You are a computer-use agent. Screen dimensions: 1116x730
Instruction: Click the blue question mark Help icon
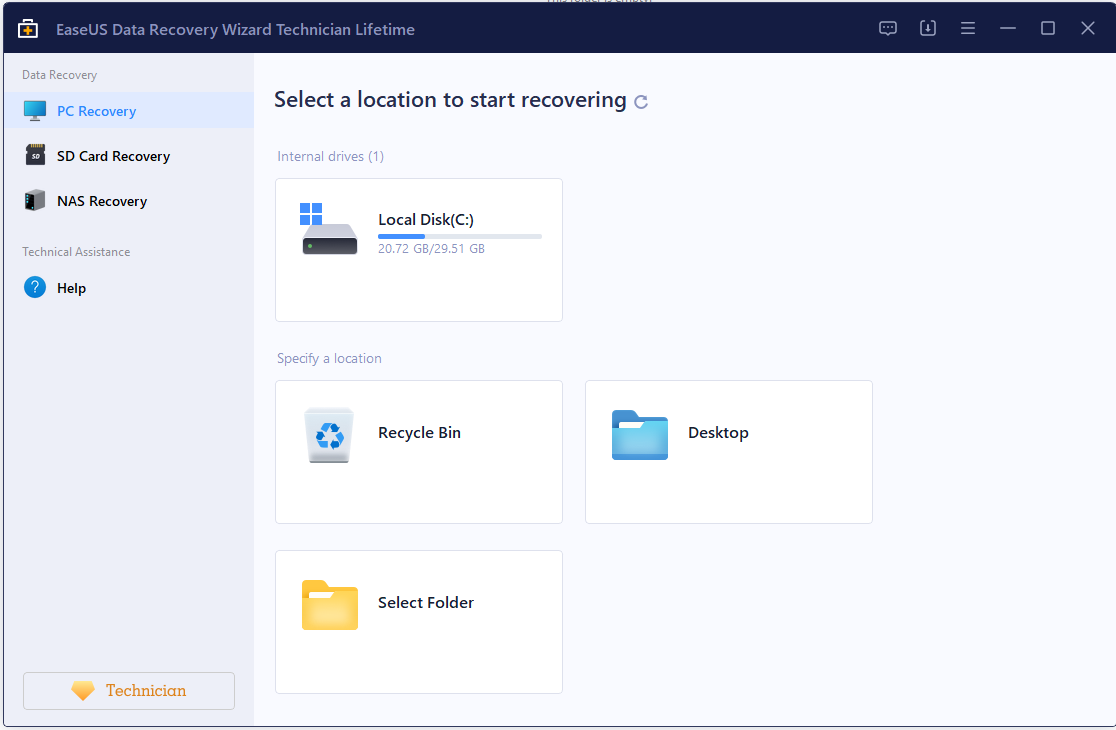(x=35, y=287)
